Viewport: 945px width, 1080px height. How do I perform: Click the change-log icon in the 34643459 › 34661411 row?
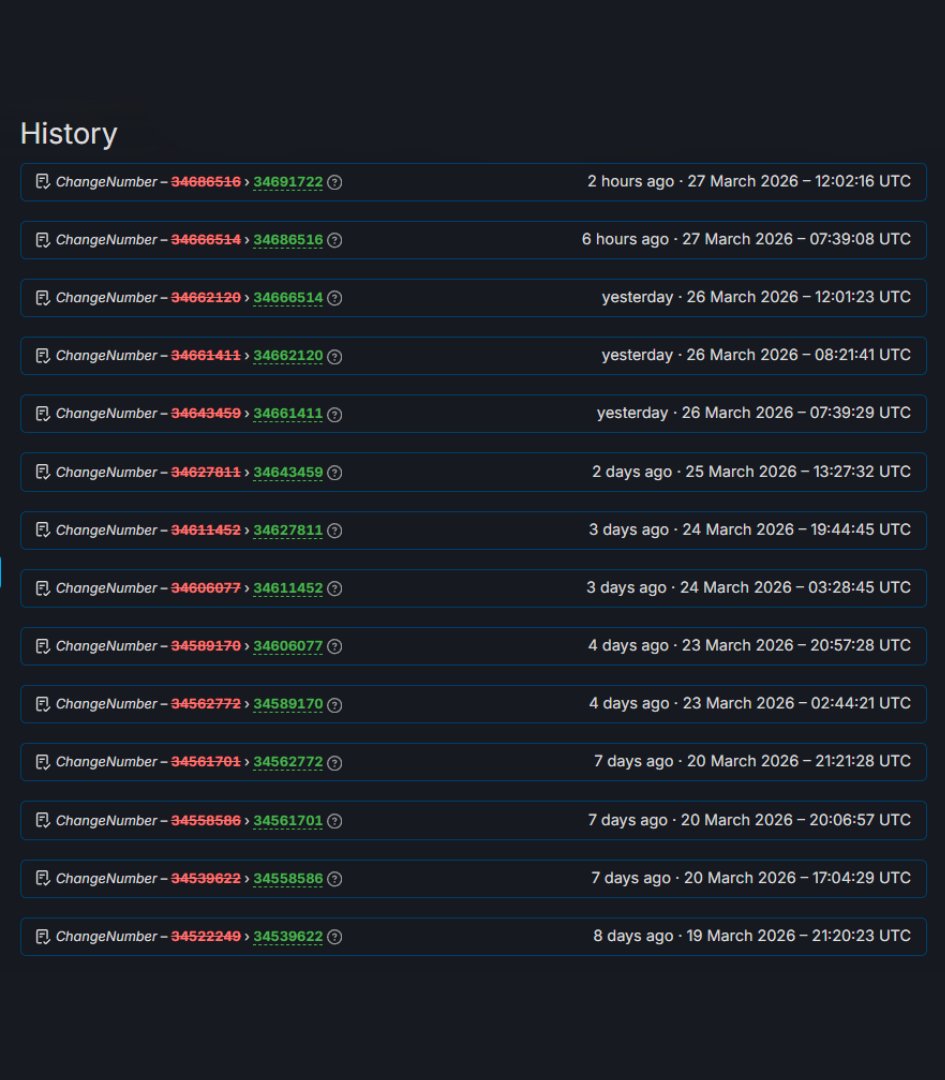(43, 413)
